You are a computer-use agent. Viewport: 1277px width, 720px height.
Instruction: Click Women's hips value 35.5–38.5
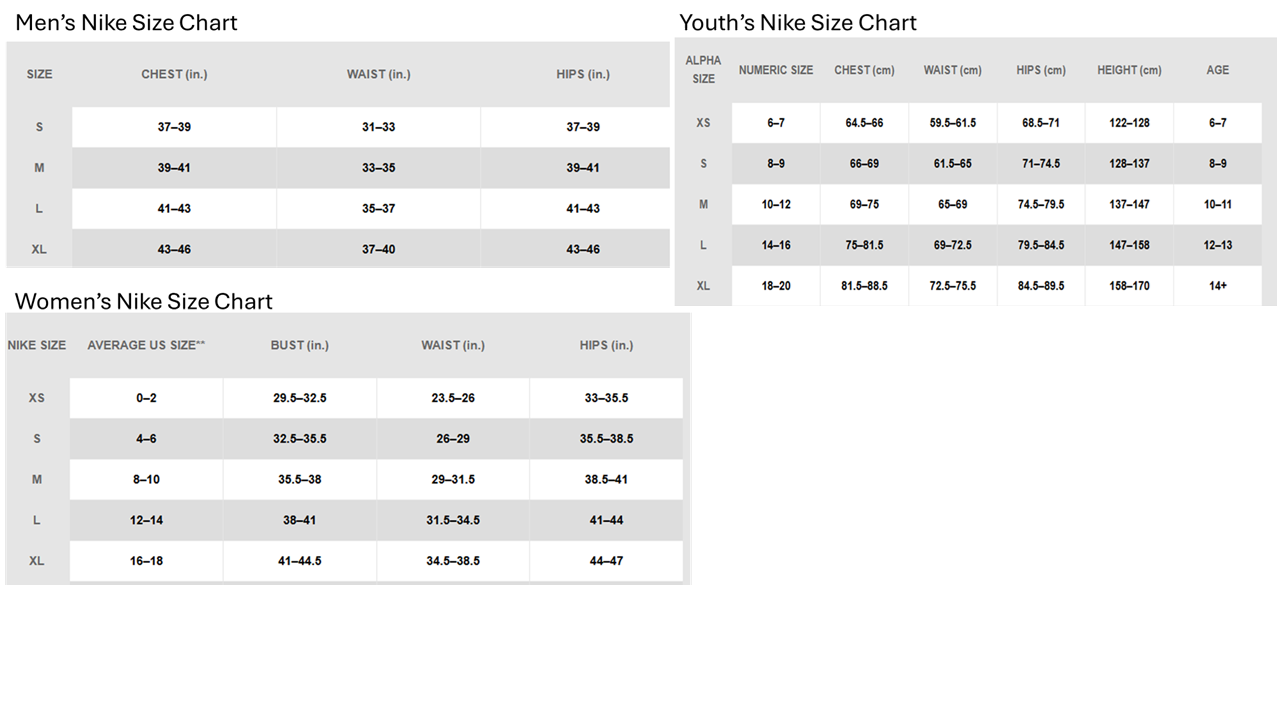pos(606,439)
